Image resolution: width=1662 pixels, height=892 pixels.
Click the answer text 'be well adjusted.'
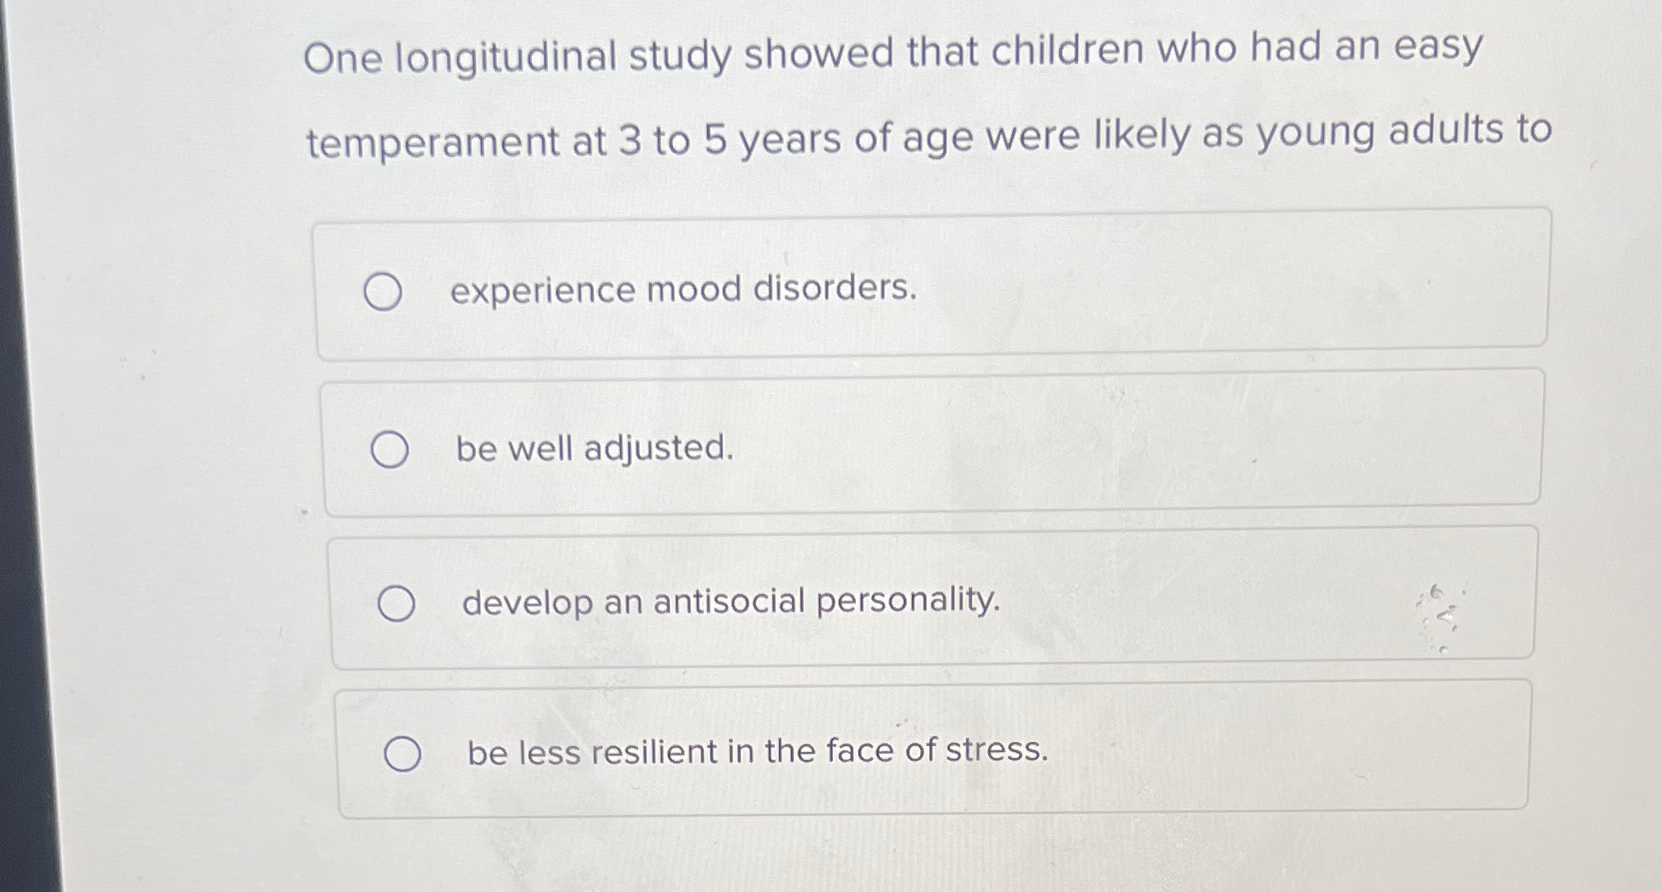[x=594, y=450]
